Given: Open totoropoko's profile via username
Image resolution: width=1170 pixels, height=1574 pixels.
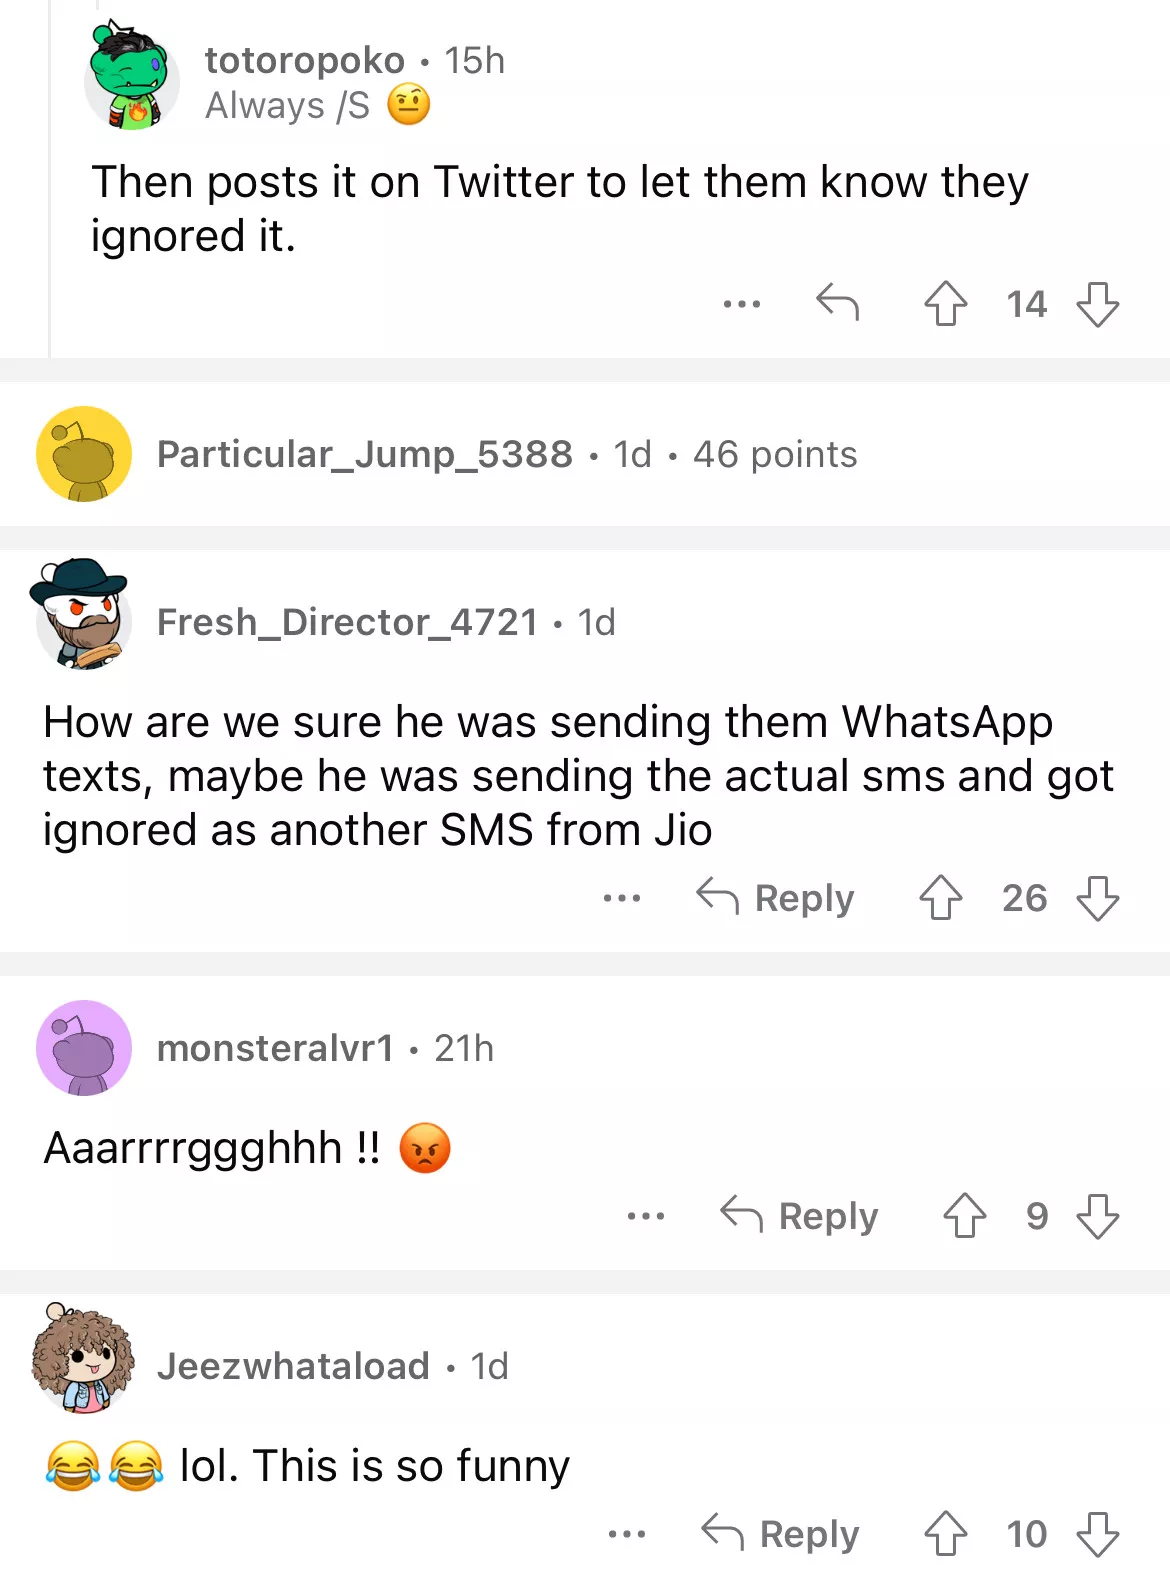Looking at the screenshot, I should tap(304, 61).
